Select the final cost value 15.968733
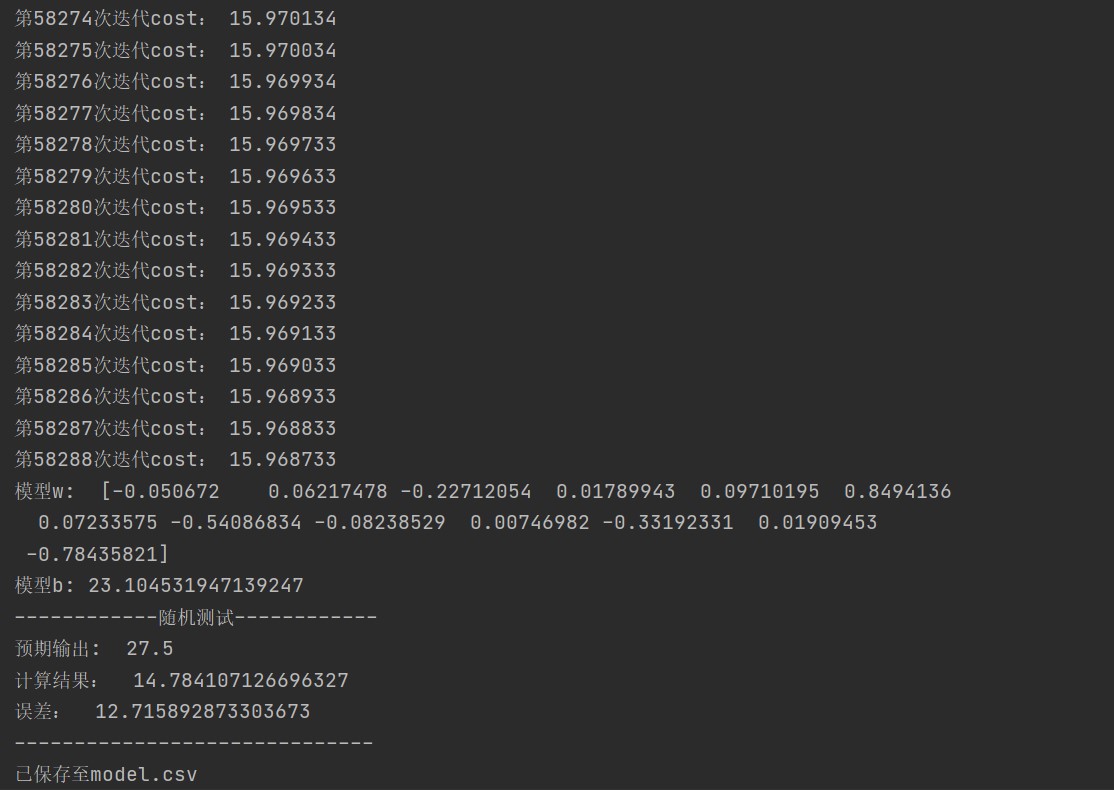This screenshot has height=790, width=1114. coord(283,460)
